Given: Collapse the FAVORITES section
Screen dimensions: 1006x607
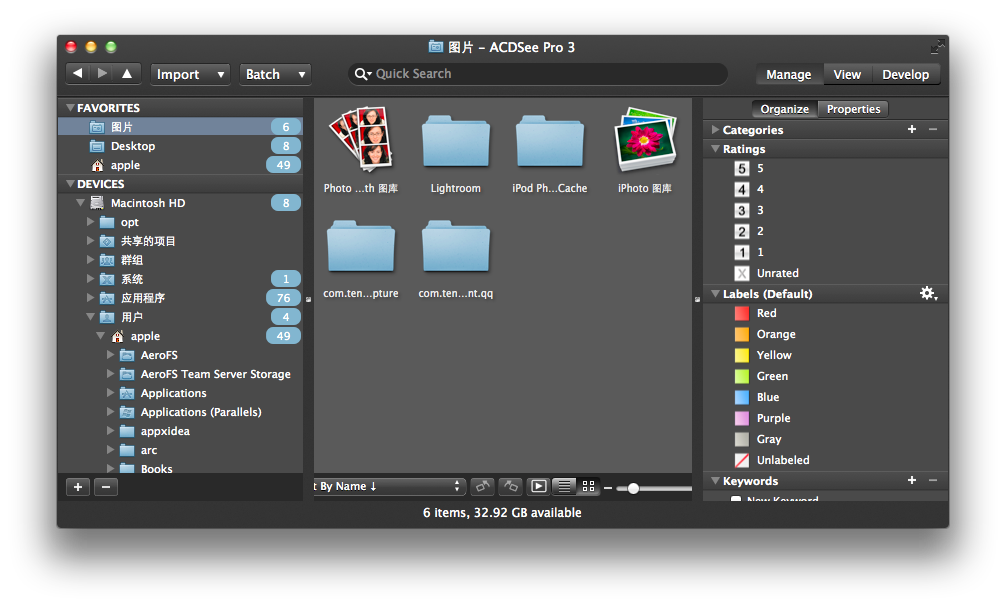Looking at the screenshot, I should tap(70, 108).
